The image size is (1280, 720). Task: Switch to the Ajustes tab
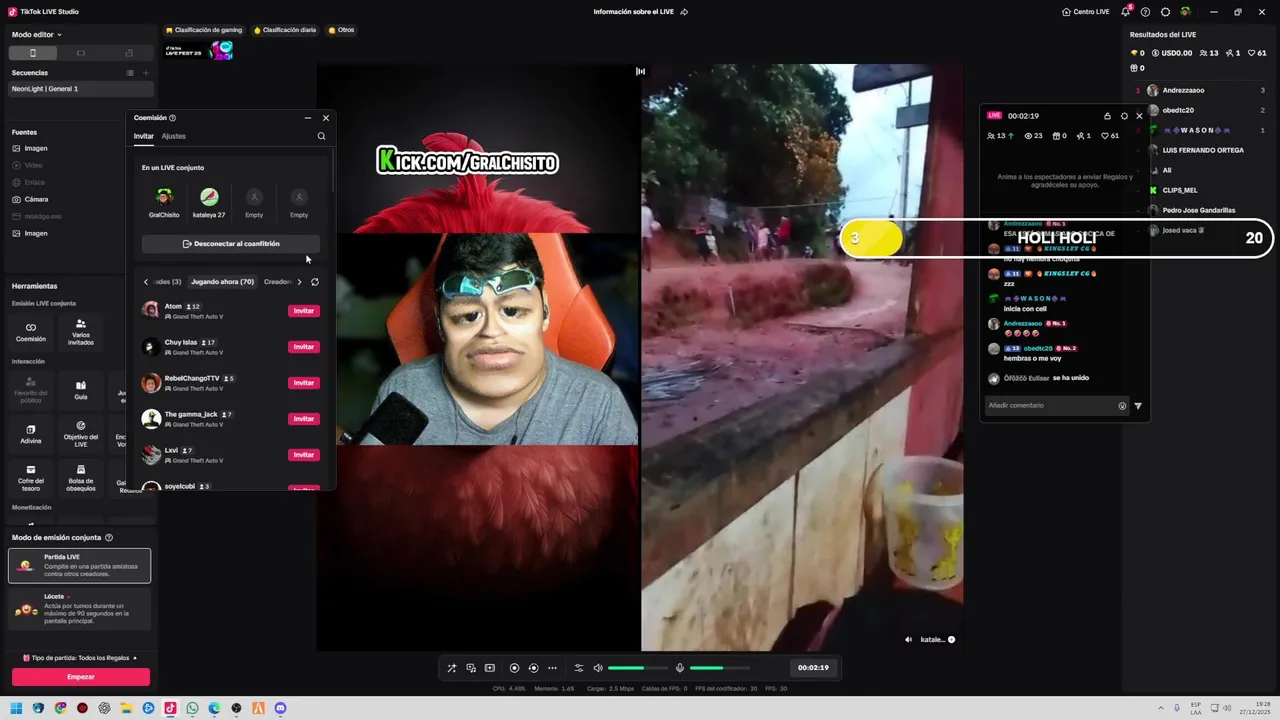click(x=173, y=136)
